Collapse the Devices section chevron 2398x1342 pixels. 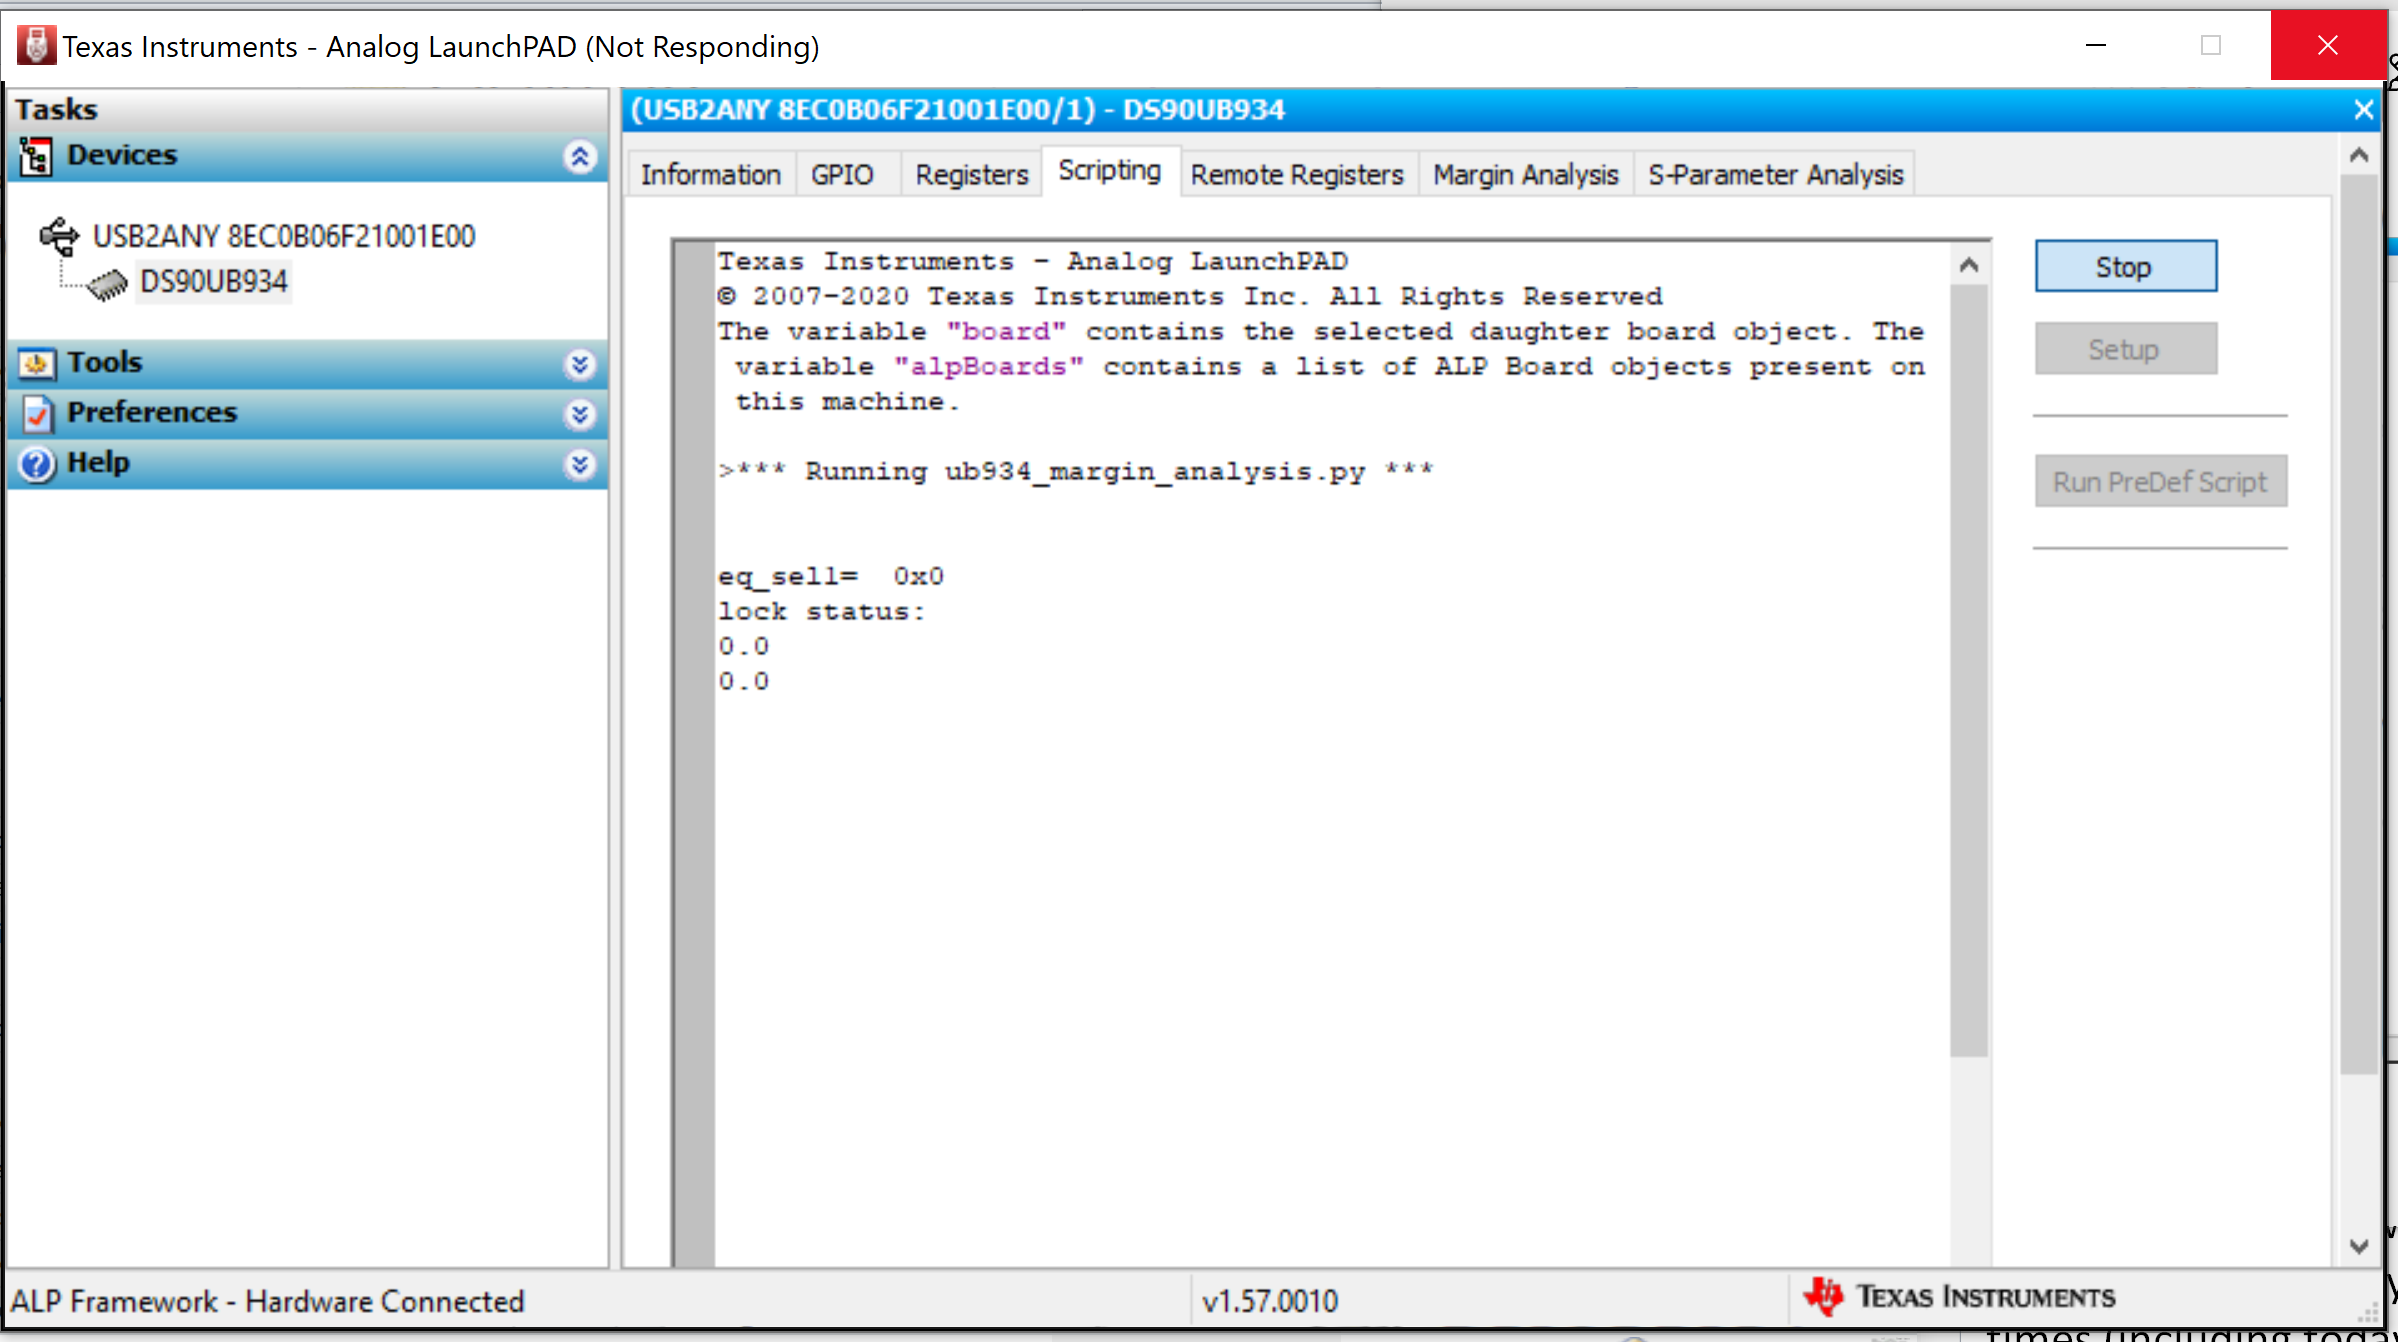point(580,156)
